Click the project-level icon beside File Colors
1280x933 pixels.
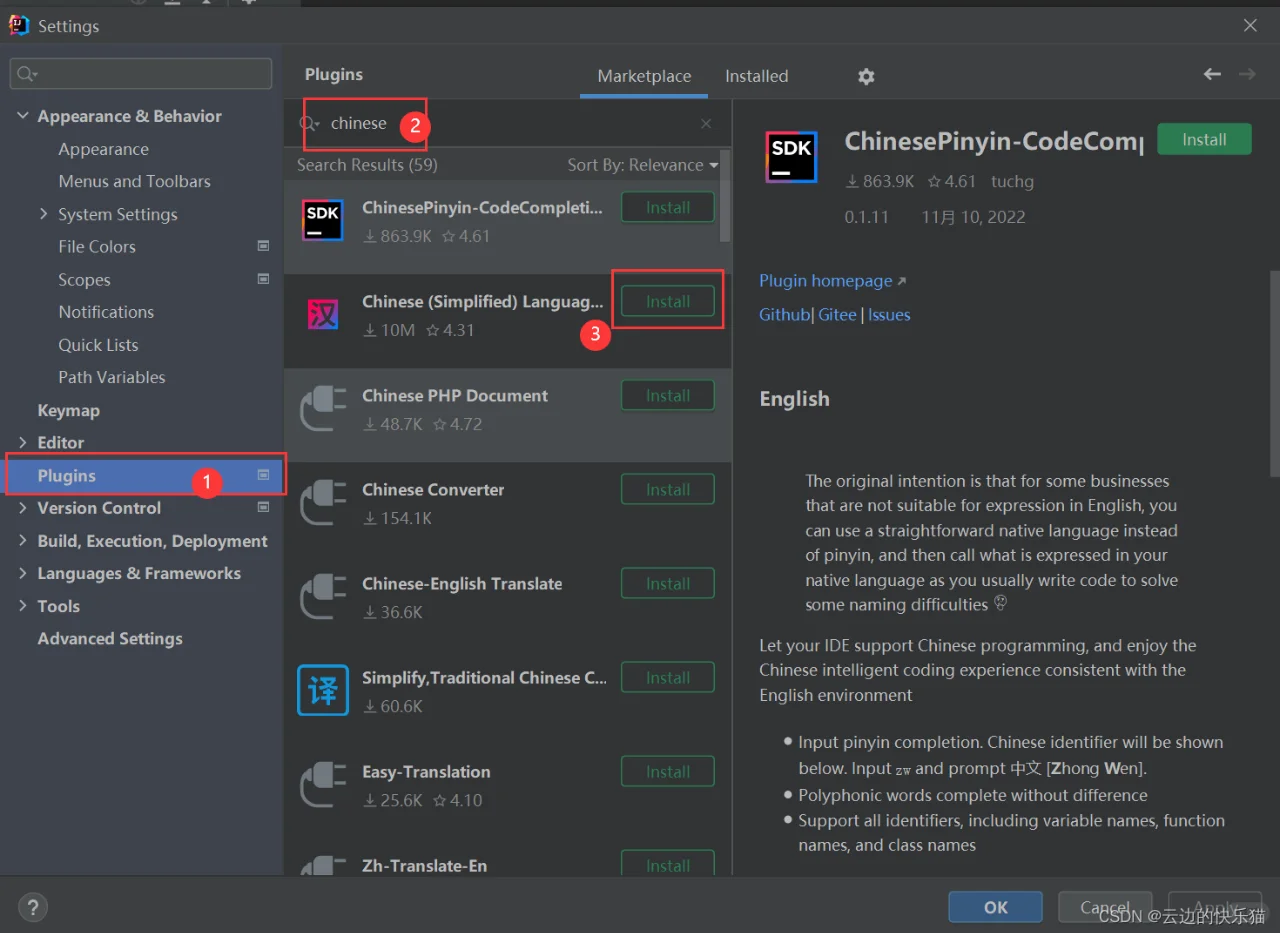[x=264, y=246]
